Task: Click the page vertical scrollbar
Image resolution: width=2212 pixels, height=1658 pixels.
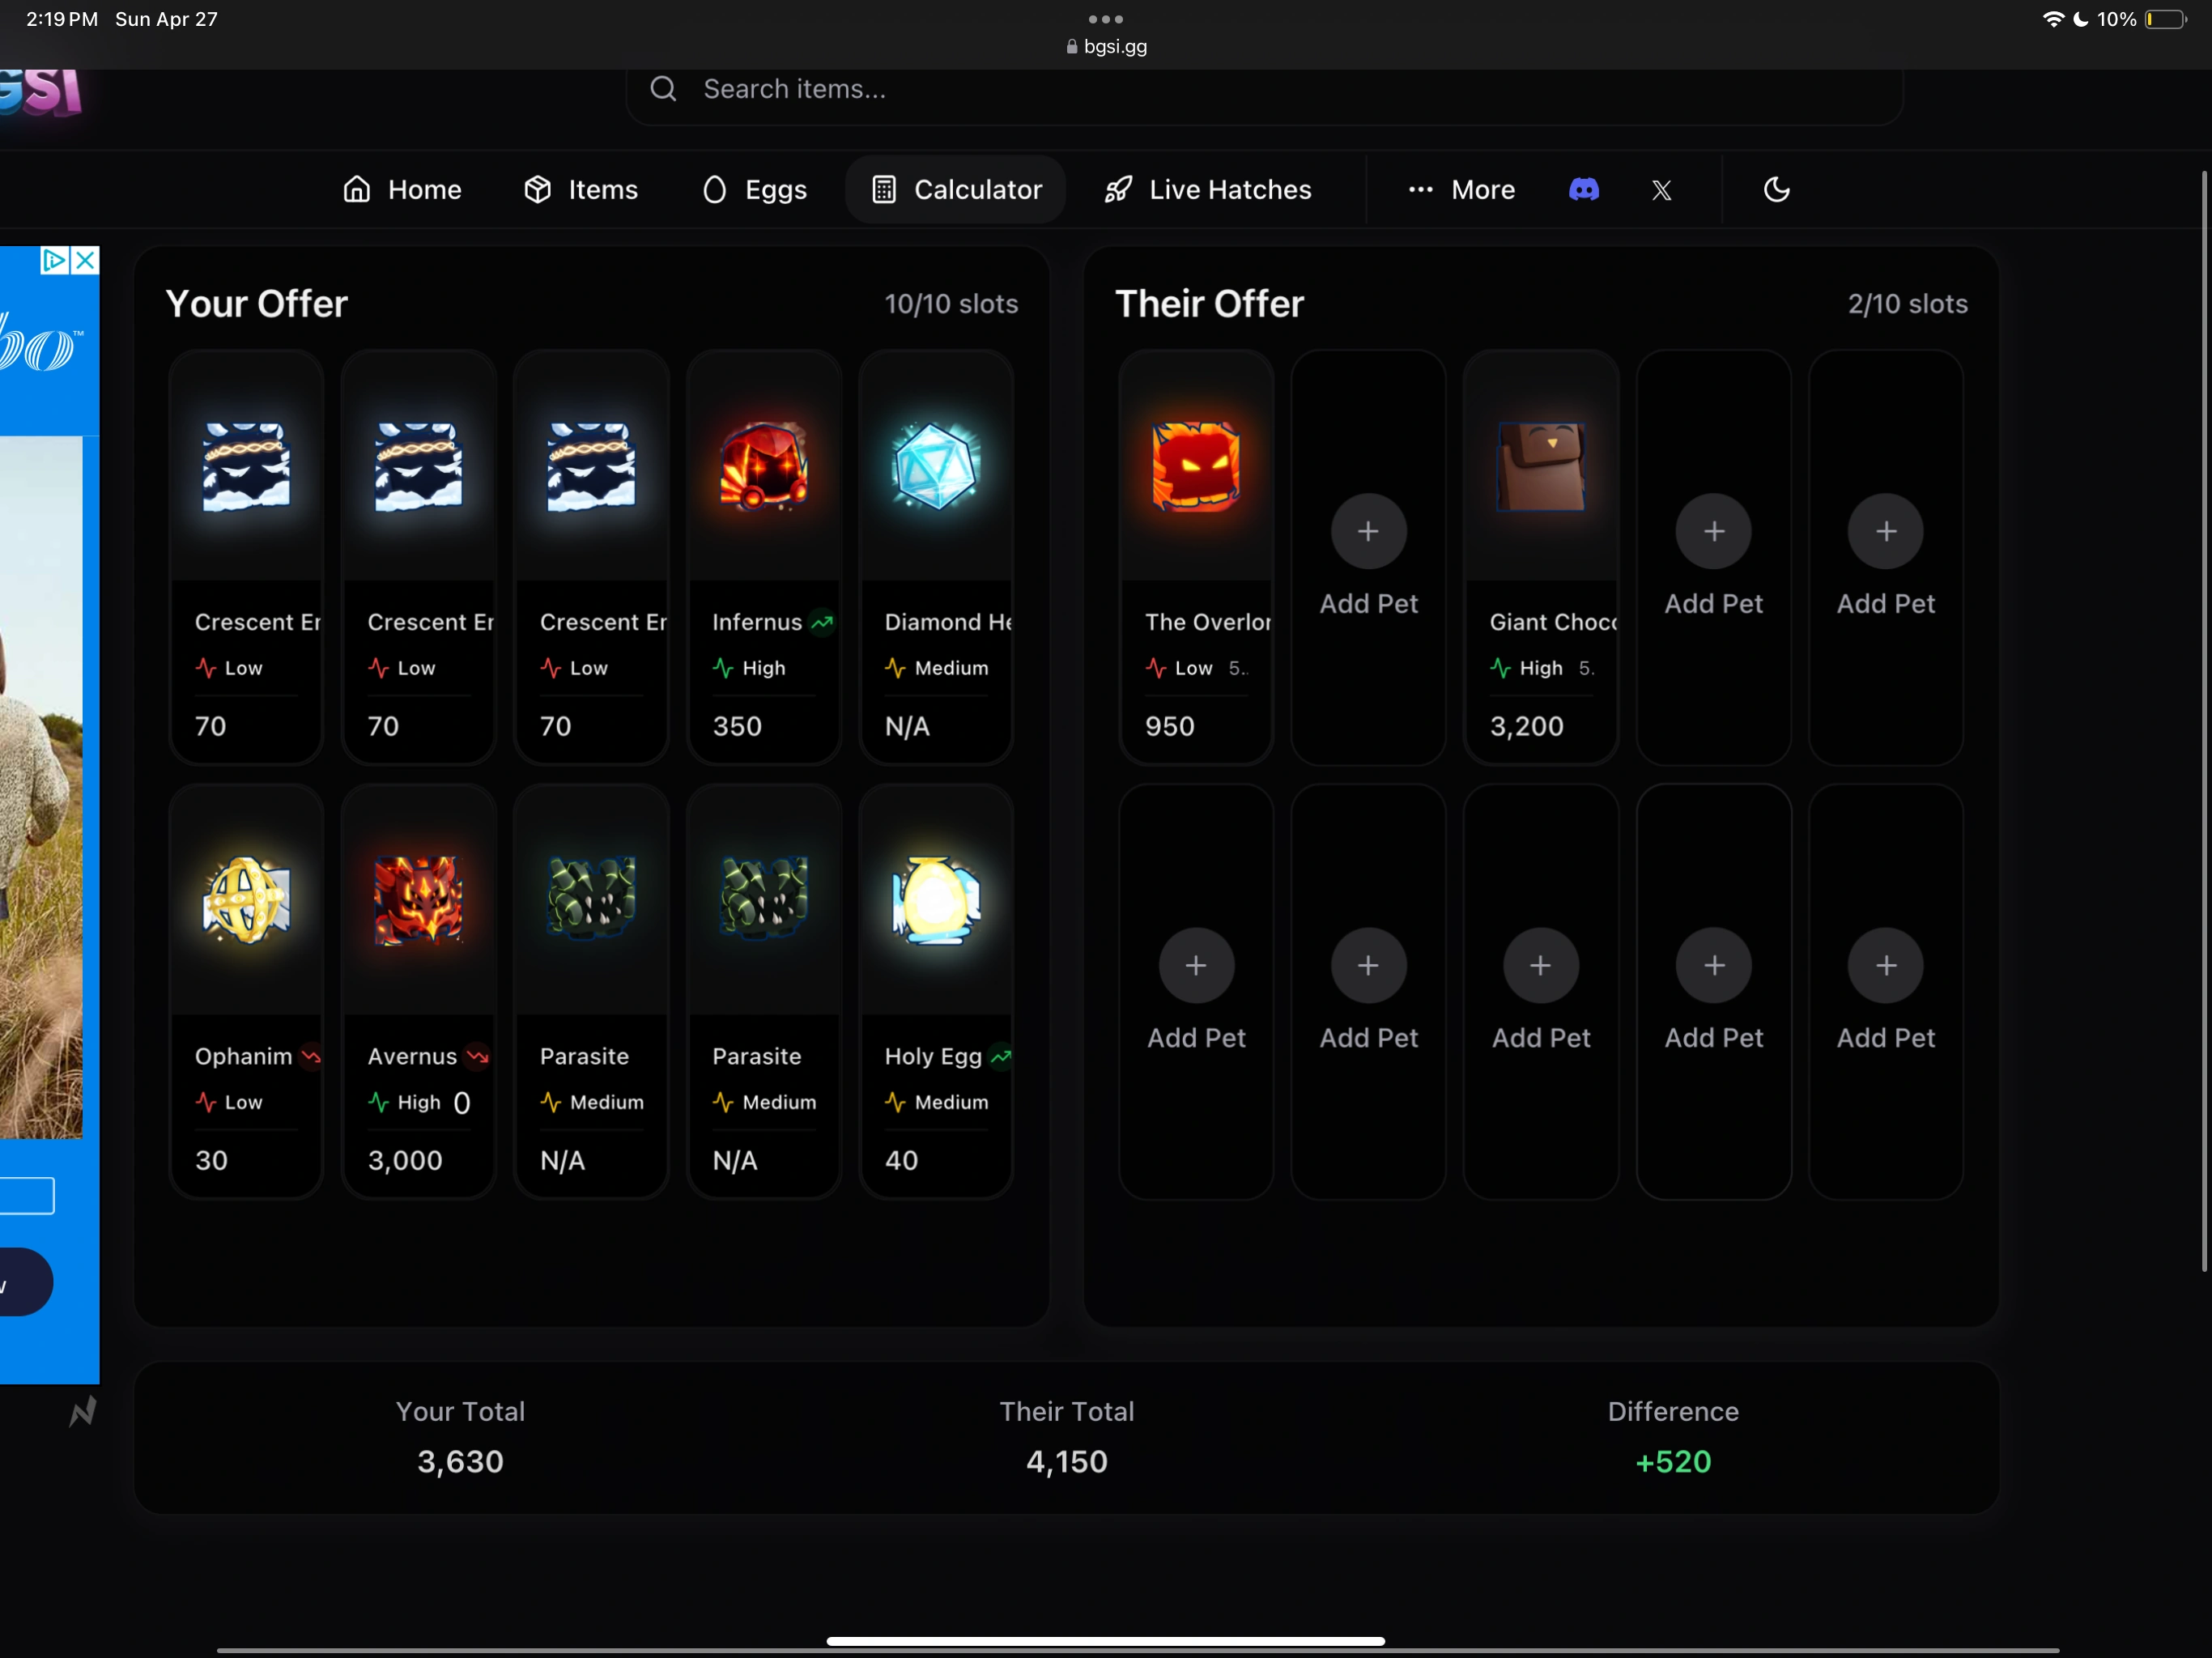Action: point(2203,720)
